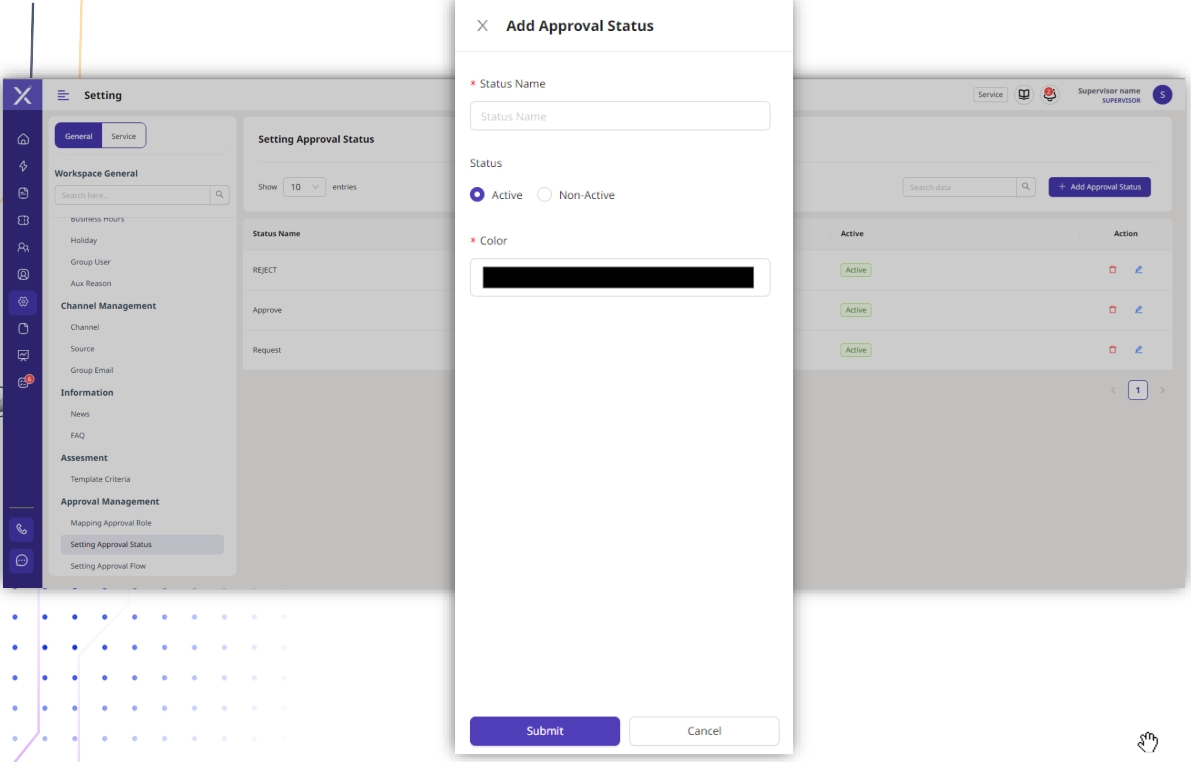
Task: Delete the REJECT status row
Action: pyautogui.click(x=1112, y=270)
